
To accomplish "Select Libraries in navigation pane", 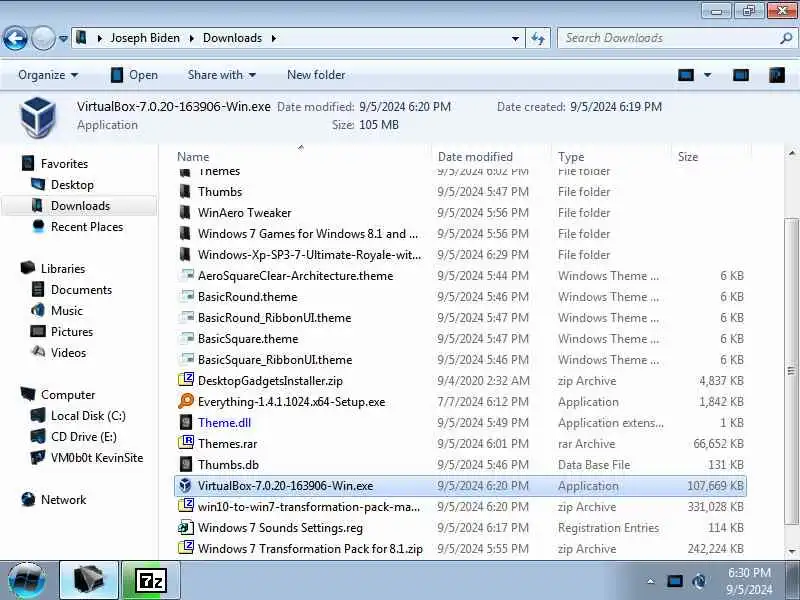I will [63, 268].
